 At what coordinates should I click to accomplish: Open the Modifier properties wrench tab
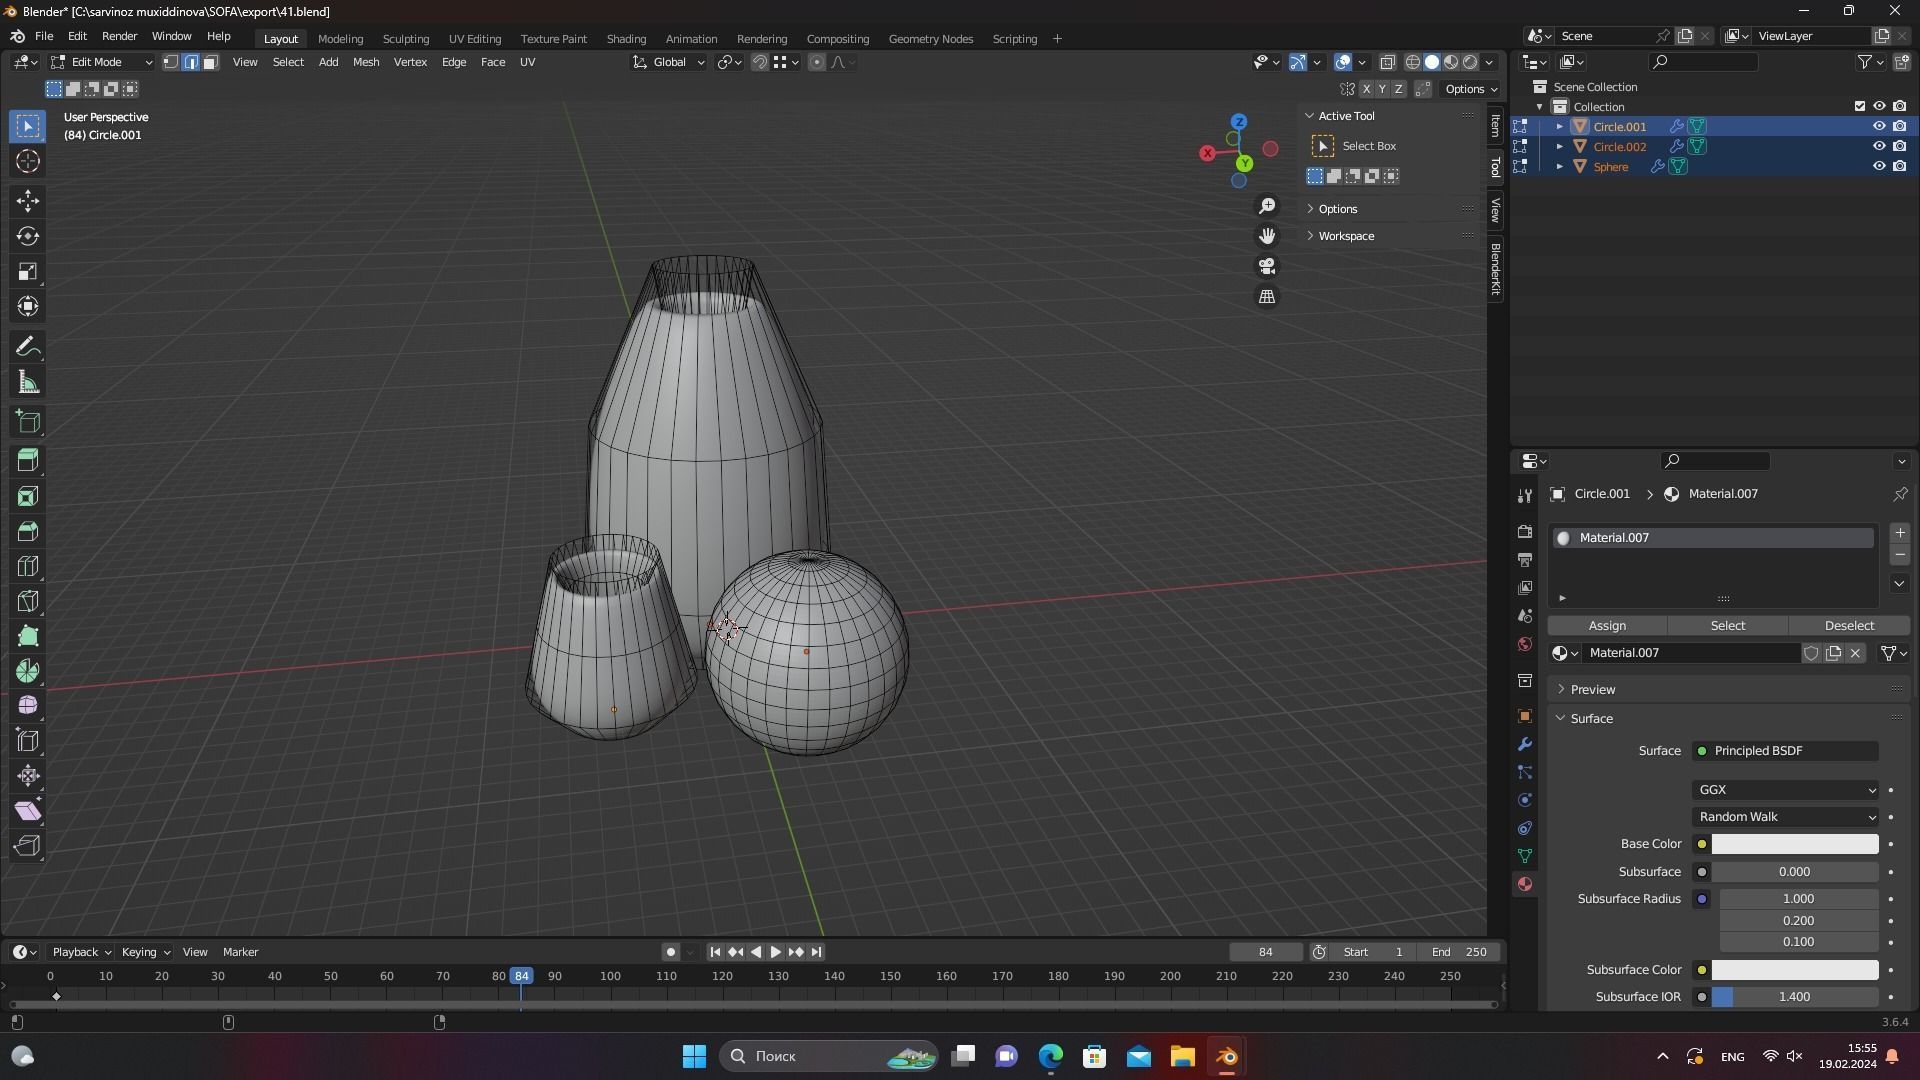click(x=1525, y=744)
